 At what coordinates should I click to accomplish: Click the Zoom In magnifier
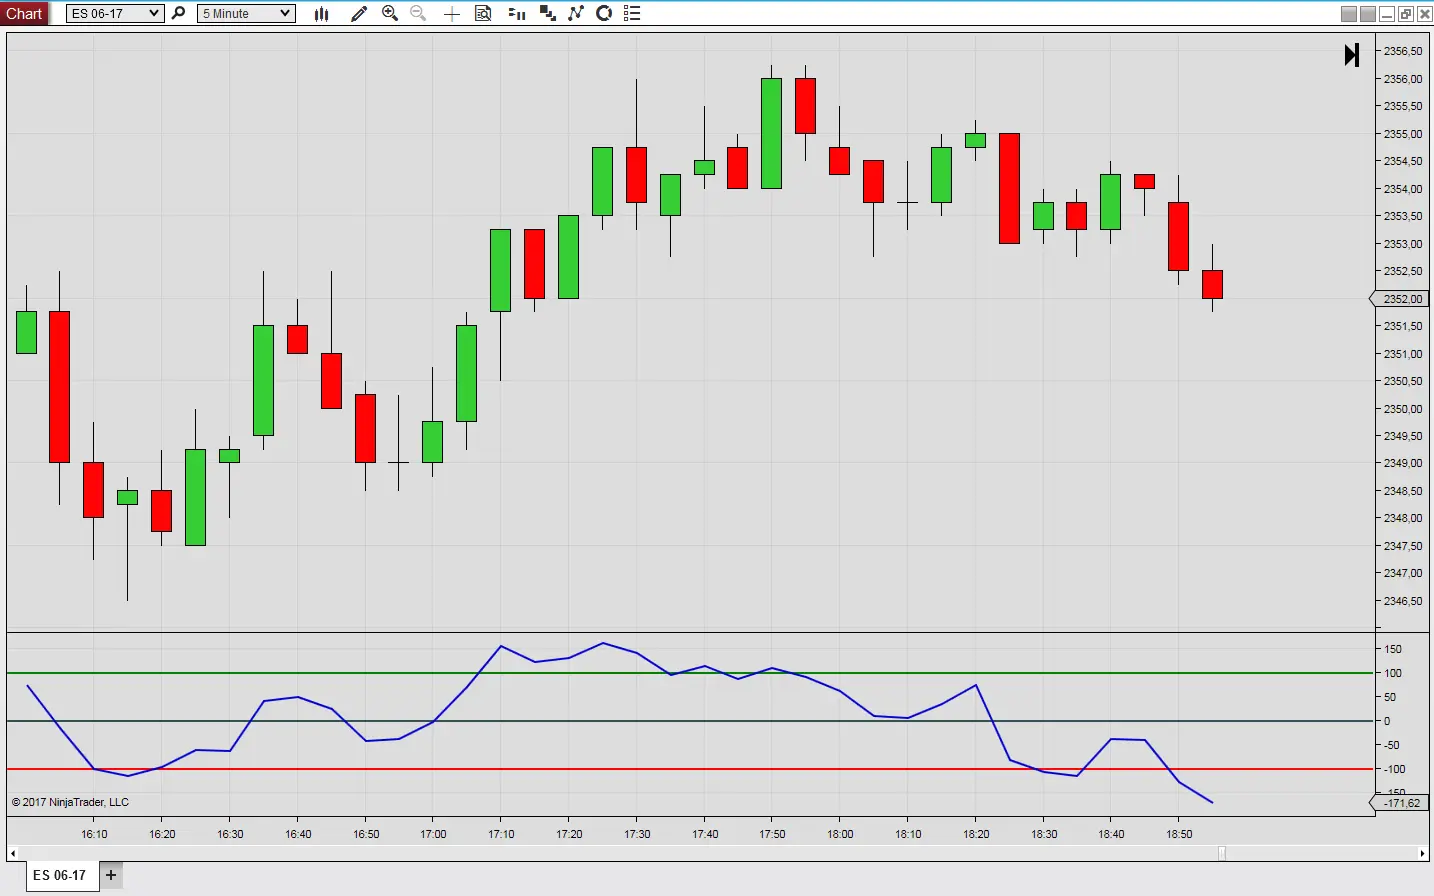coord(390,13)
